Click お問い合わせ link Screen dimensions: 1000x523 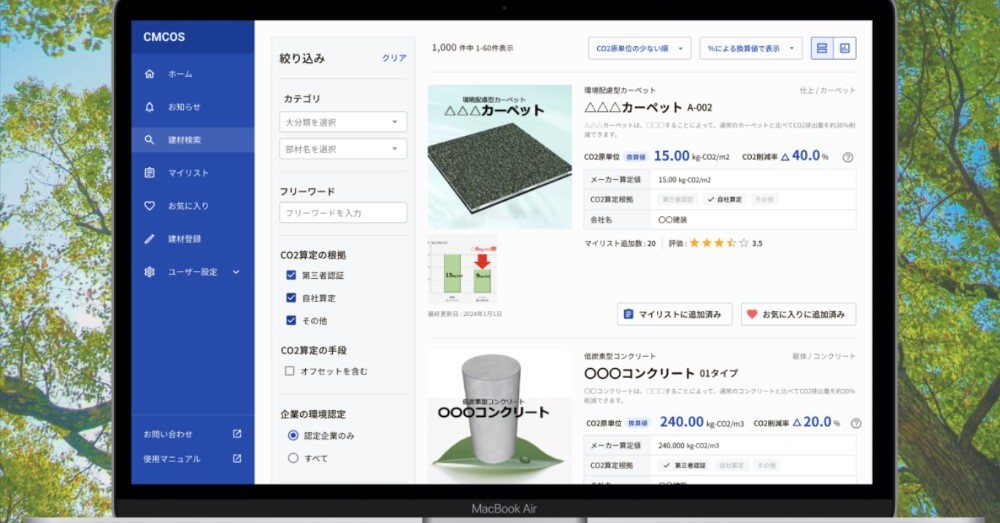click(167, 434)
